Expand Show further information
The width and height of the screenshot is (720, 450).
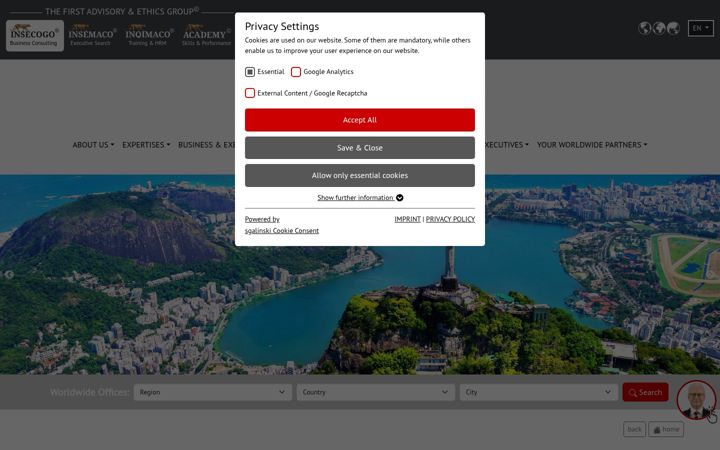[360, 198]
